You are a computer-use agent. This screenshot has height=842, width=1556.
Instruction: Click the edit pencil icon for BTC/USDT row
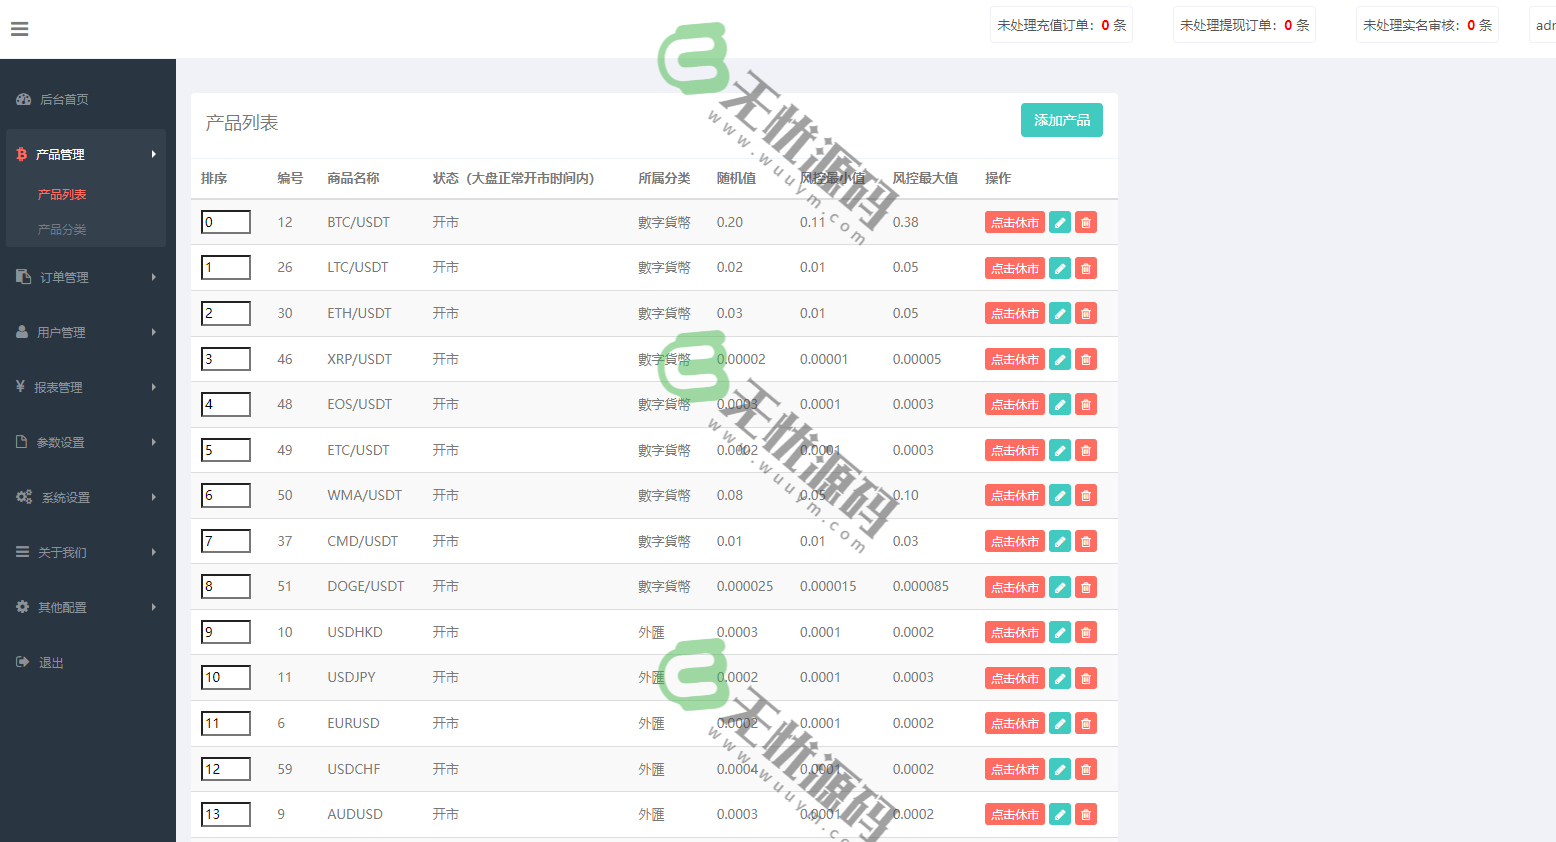point(1060,222)
